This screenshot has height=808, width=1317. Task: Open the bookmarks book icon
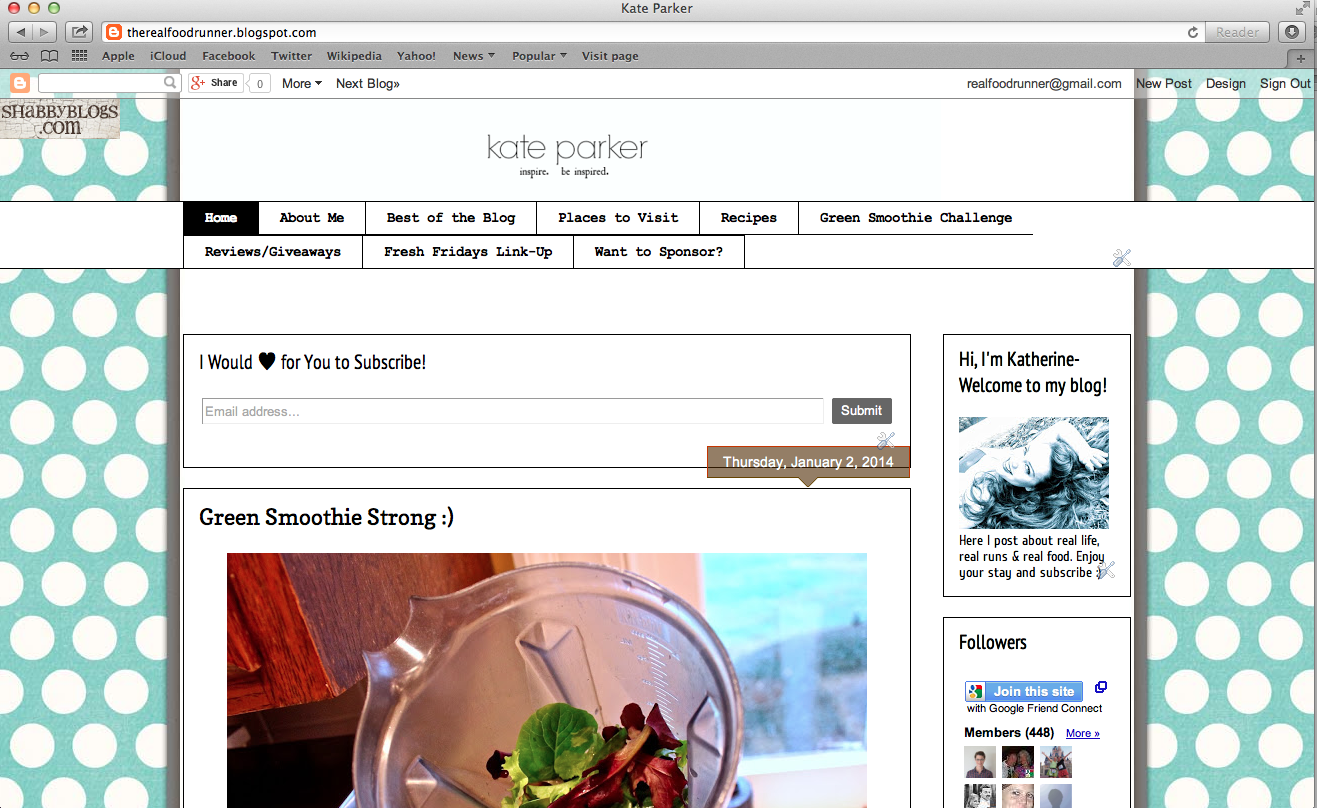click(49, 56)
